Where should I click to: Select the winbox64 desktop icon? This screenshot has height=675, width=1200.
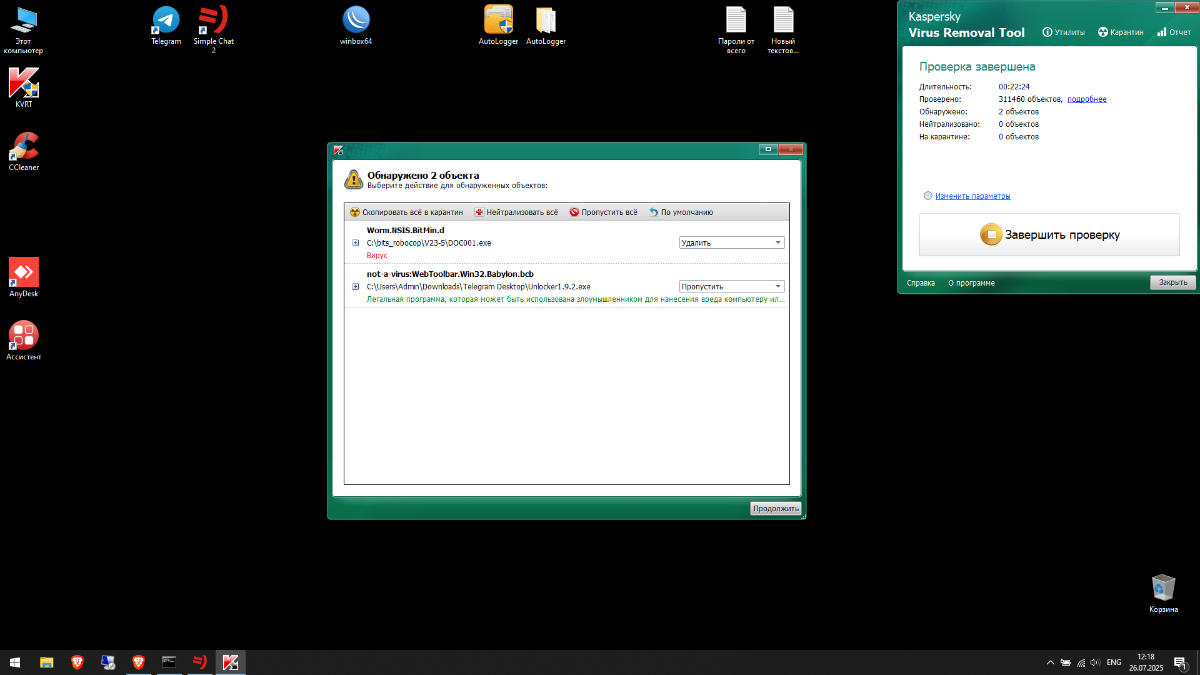click(x=356, y=25)
